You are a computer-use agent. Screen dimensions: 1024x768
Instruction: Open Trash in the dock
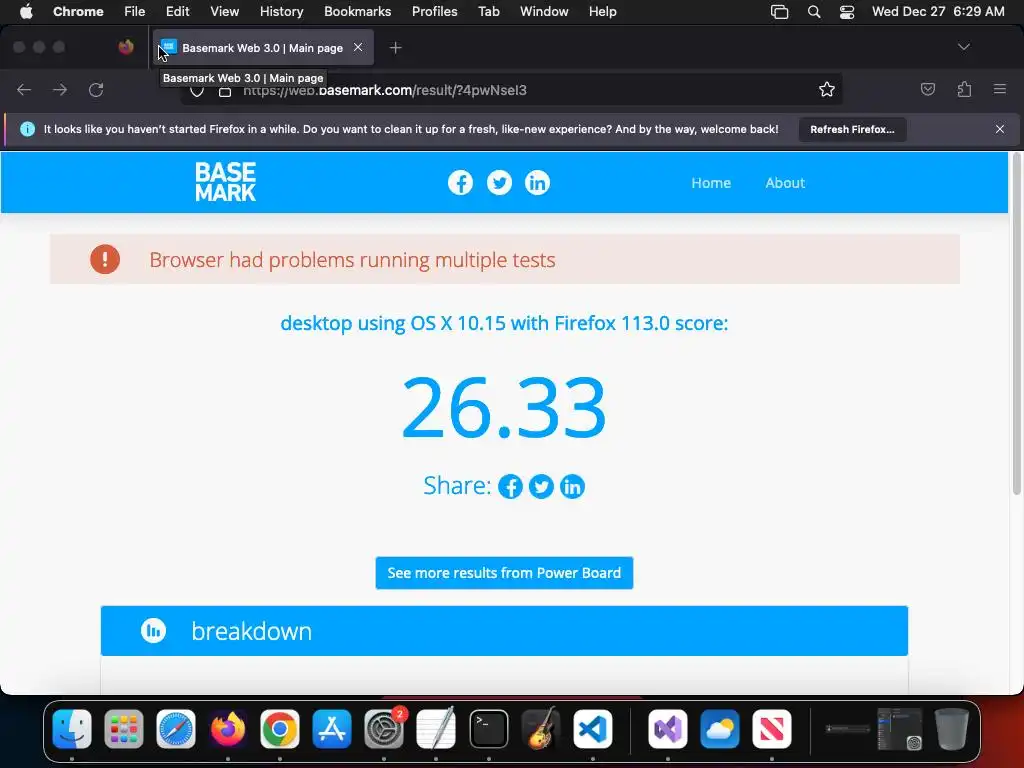952,729
